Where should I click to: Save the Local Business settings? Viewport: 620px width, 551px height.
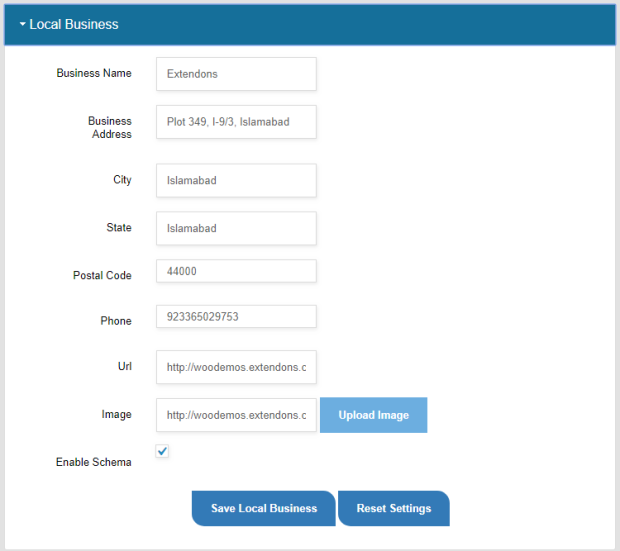coord(264,508)
